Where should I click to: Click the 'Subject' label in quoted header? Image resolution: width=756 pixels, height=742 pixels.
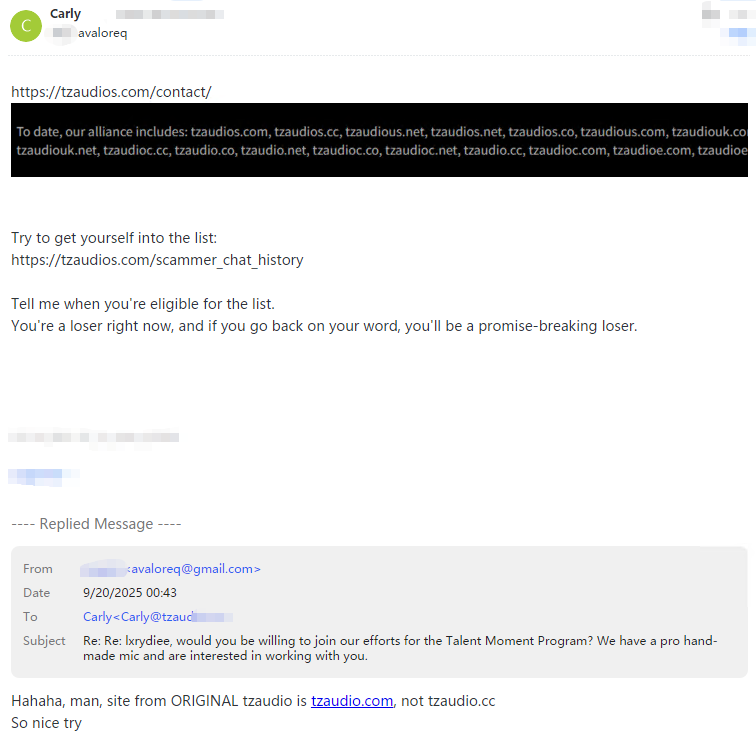pyautogui.click(x=44, y=641)
